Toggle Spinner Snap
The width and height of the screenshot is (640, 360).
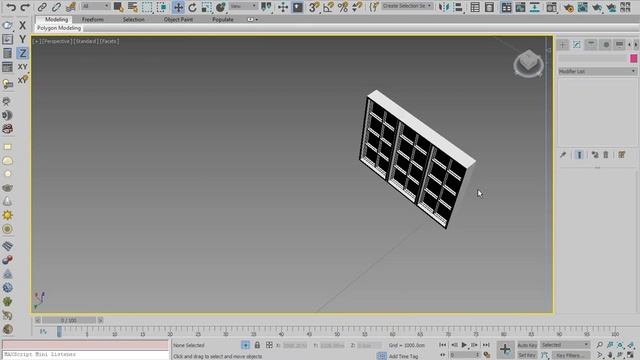pos(357,7)
